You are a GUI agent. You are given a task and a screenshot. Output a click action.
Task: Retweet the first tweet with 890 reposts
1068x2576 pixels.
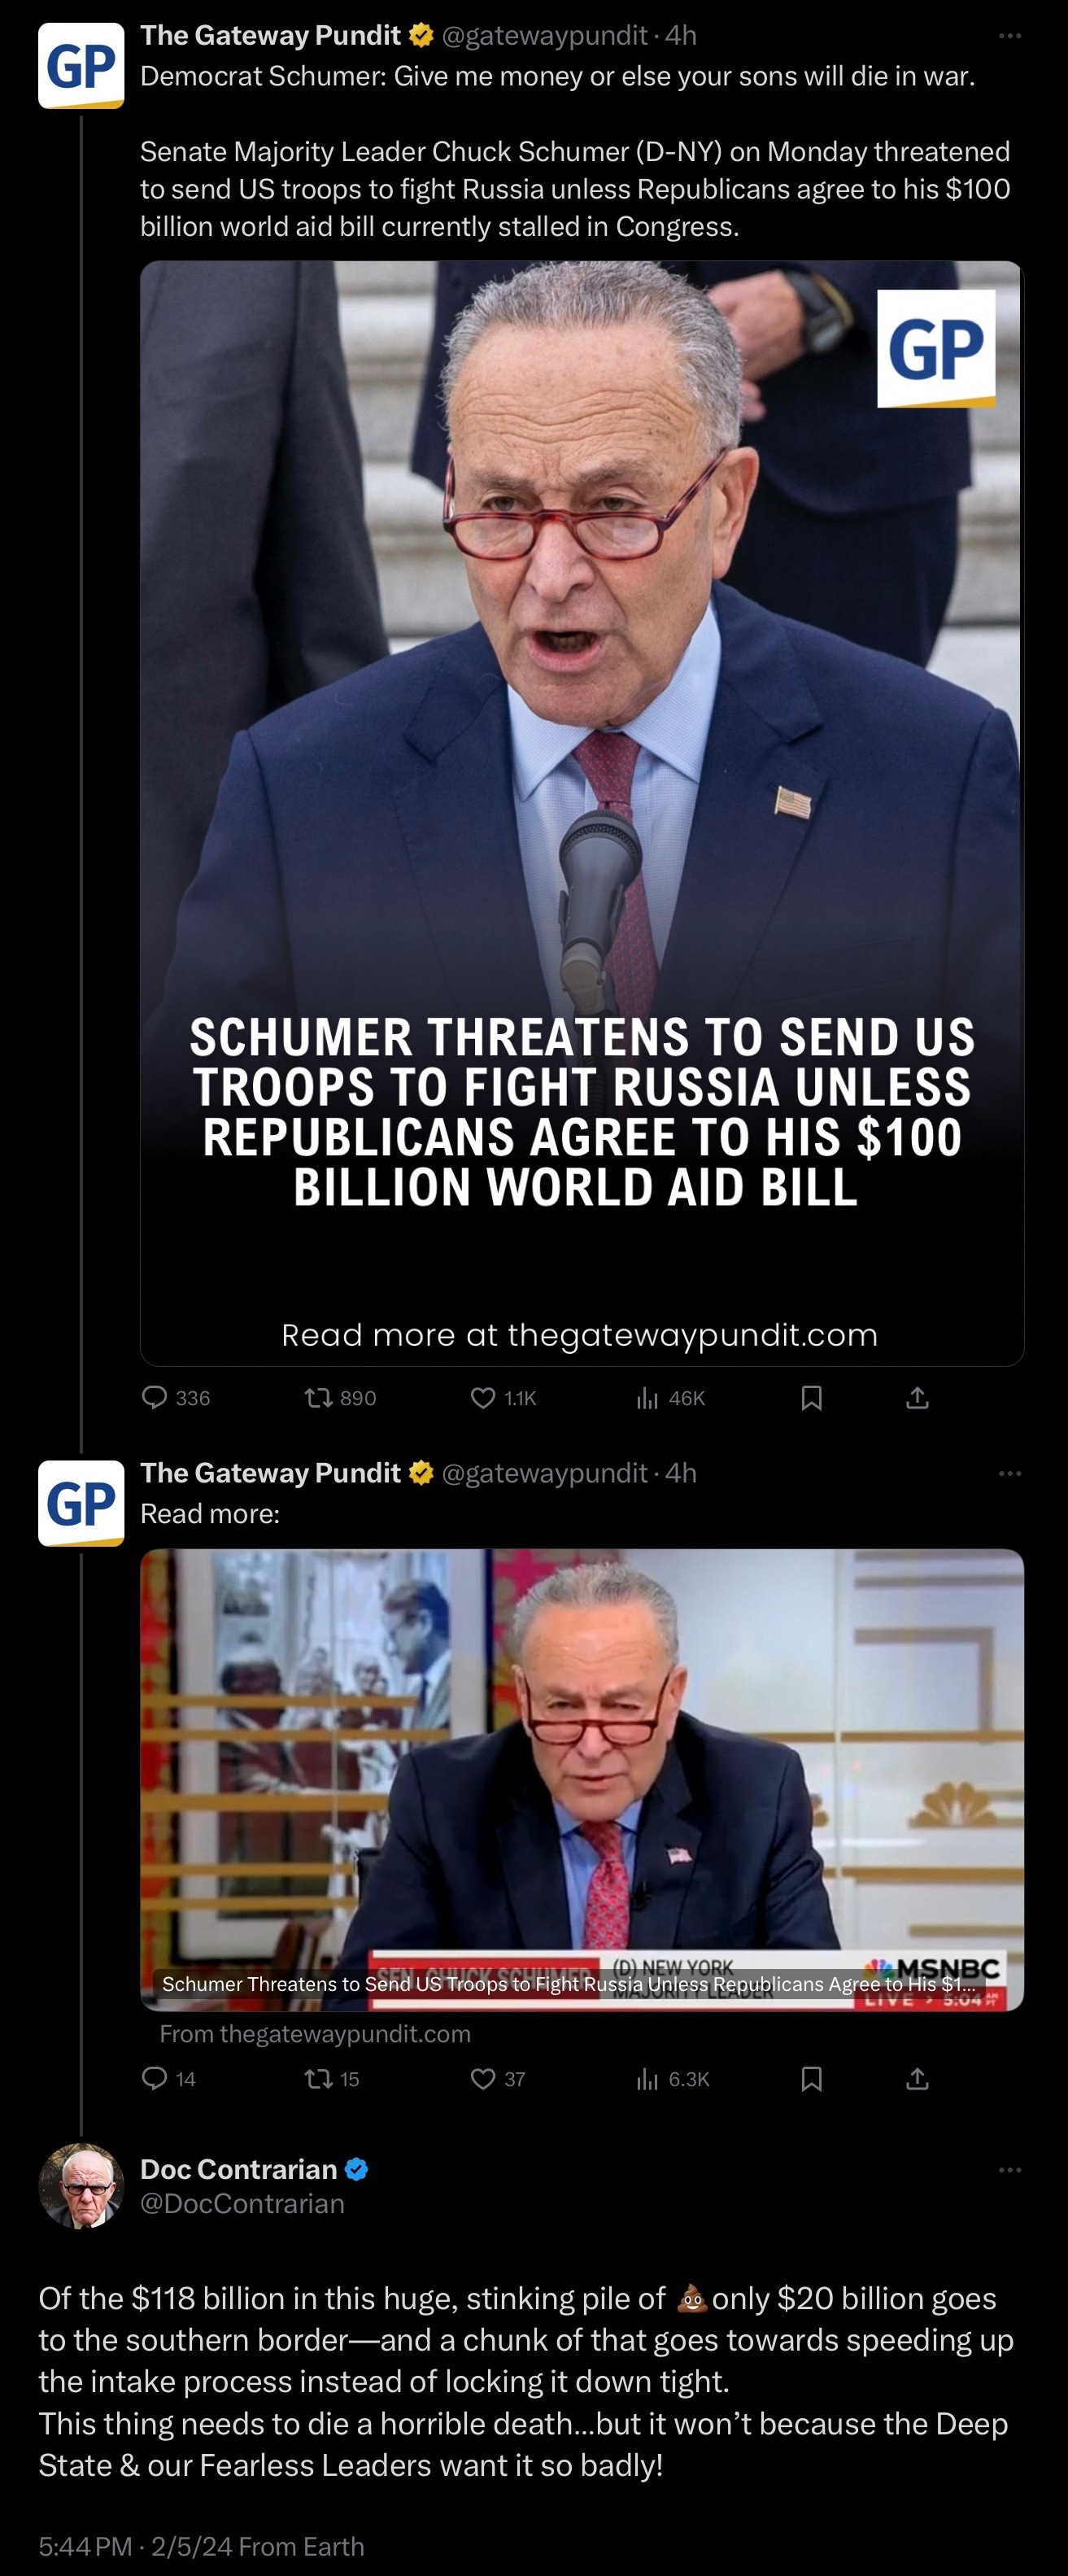pyautogui.click(x=340, y=1397)
